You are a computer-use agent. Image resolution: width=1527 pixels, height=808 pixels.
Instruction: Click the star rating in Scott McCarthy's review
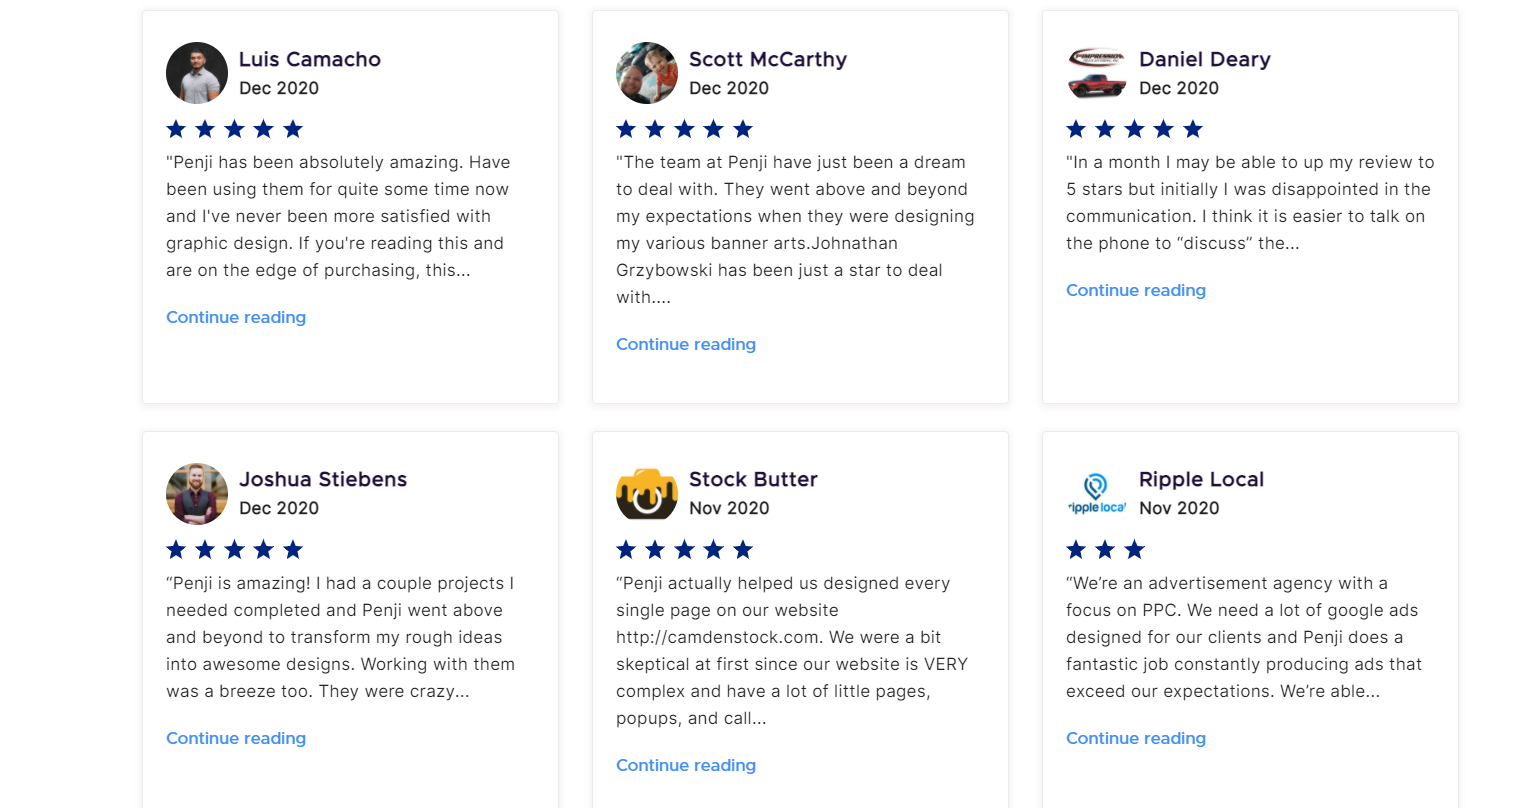coord(684,129)
